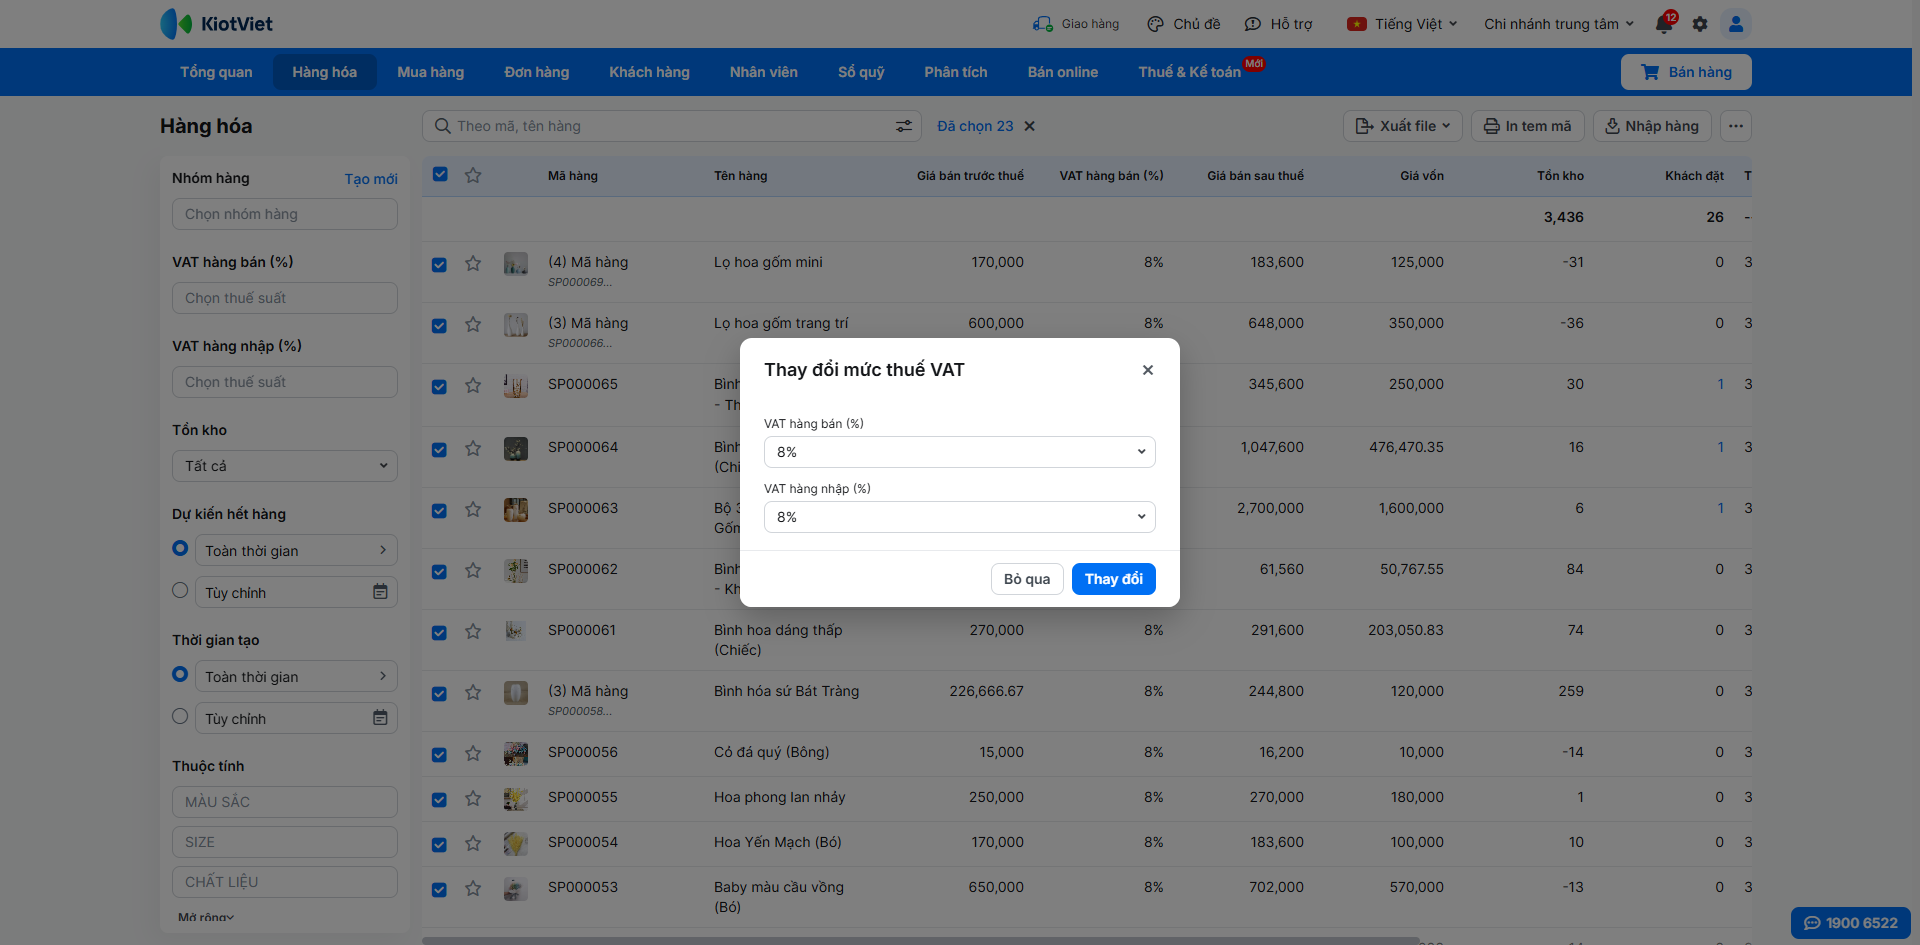This screenshot has width=1920, height=945.
Task: Focus the product search field
Action: (x=670, y=126)
